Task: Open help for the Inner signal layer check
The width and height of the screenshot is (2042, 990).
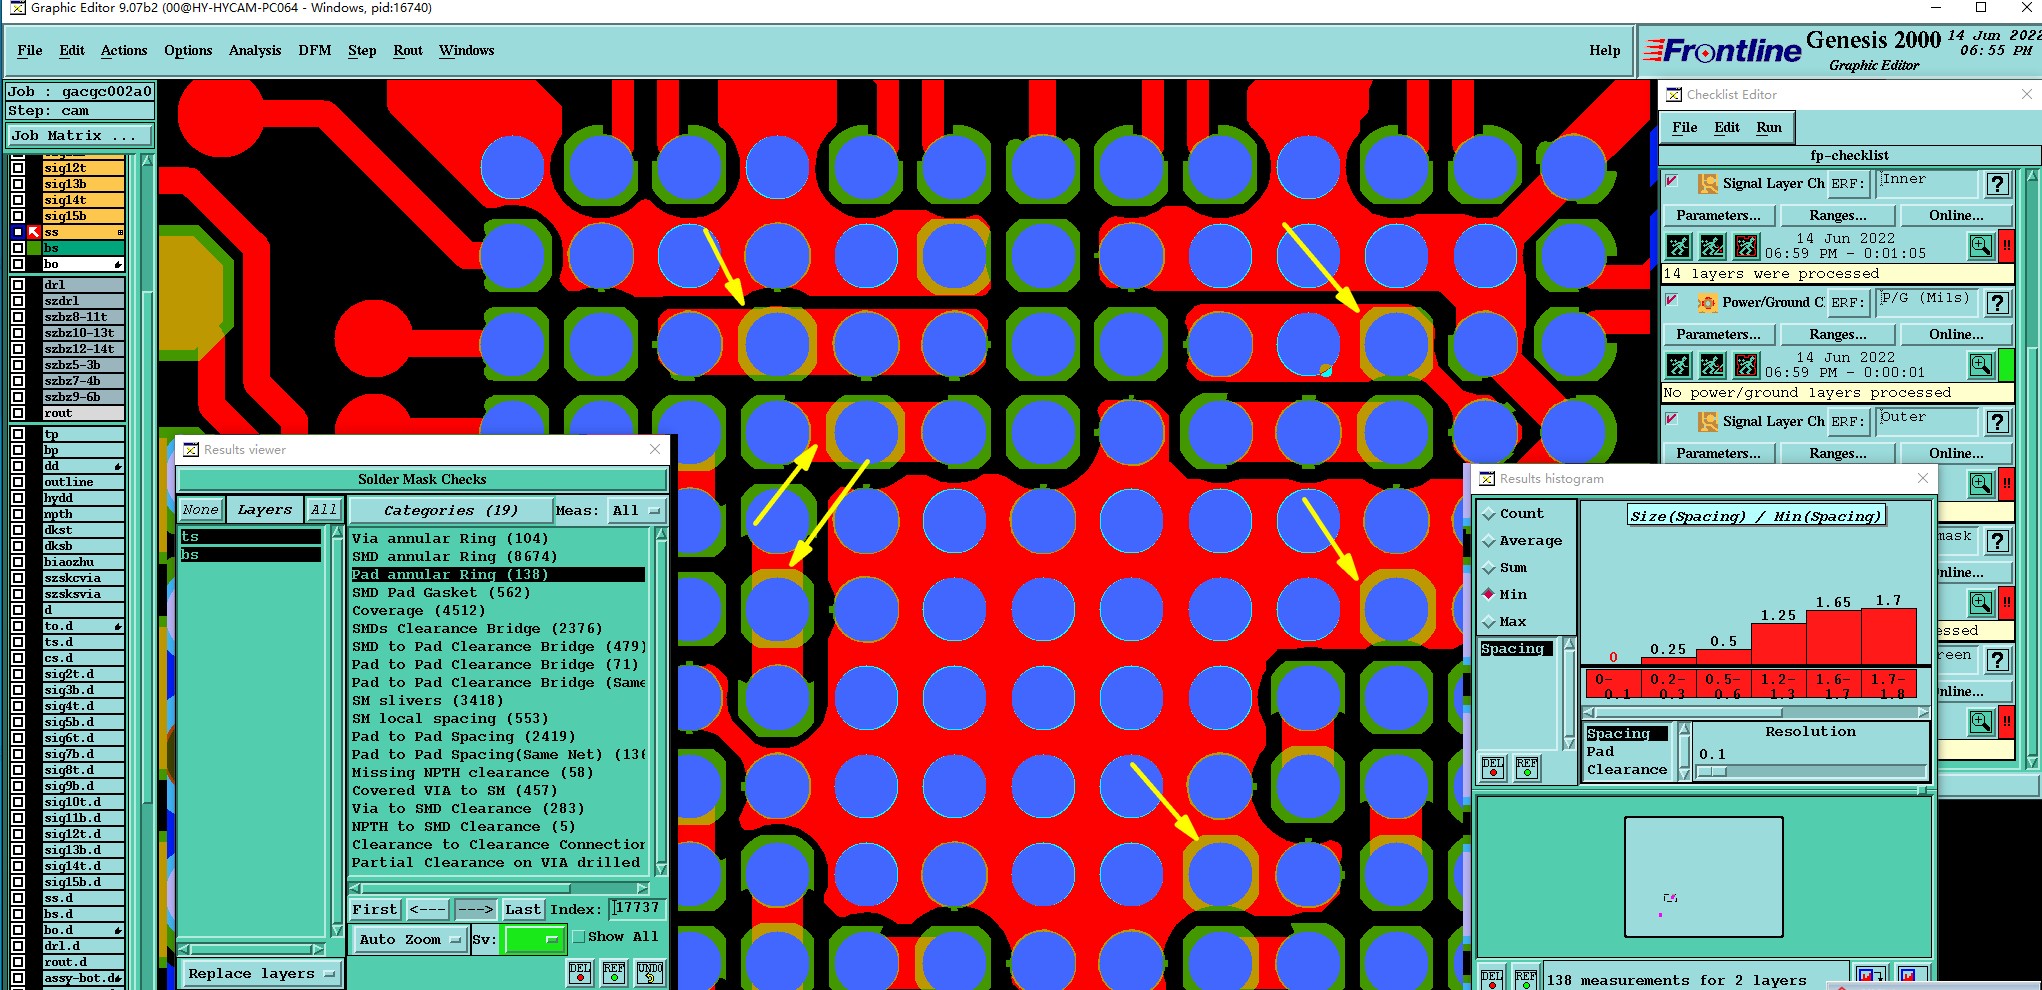Action: (x=1998, y=184)
